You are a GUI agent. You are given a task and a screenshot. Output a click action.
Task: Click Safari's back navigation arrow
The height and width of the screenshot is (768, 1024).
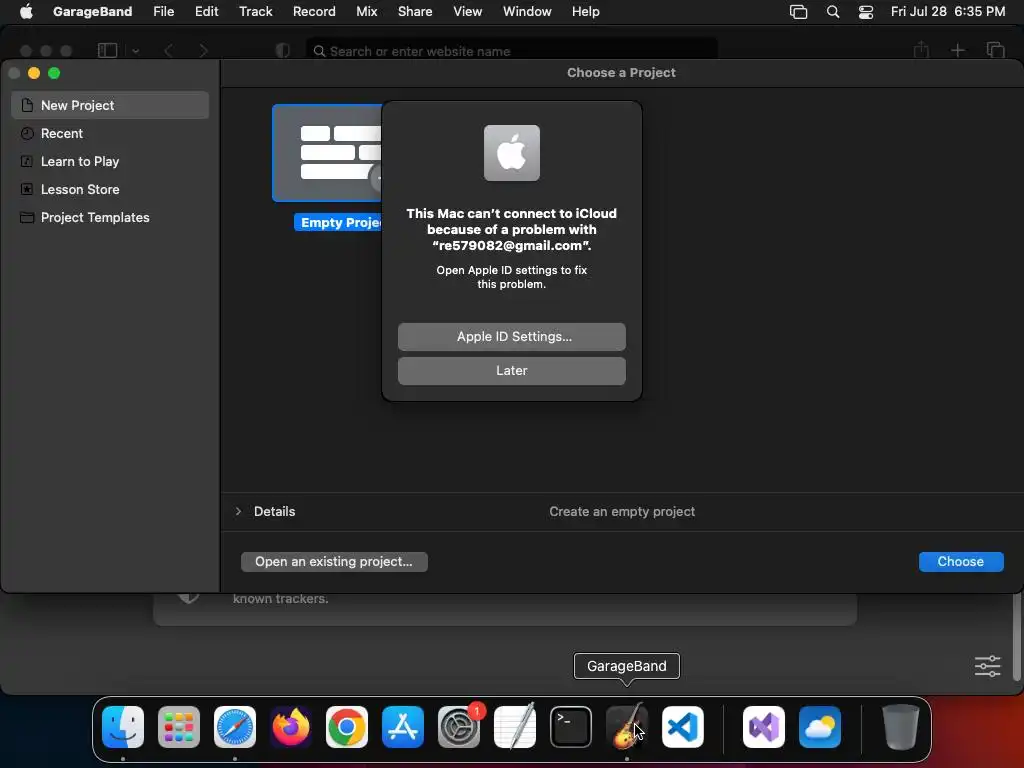click(x=168, y=51)
